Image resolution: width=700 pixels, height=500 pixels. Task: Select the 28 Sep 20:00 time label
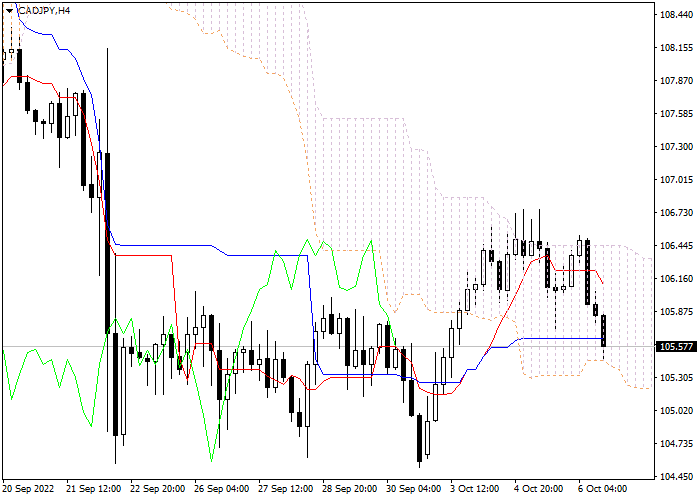pos(349,489)
